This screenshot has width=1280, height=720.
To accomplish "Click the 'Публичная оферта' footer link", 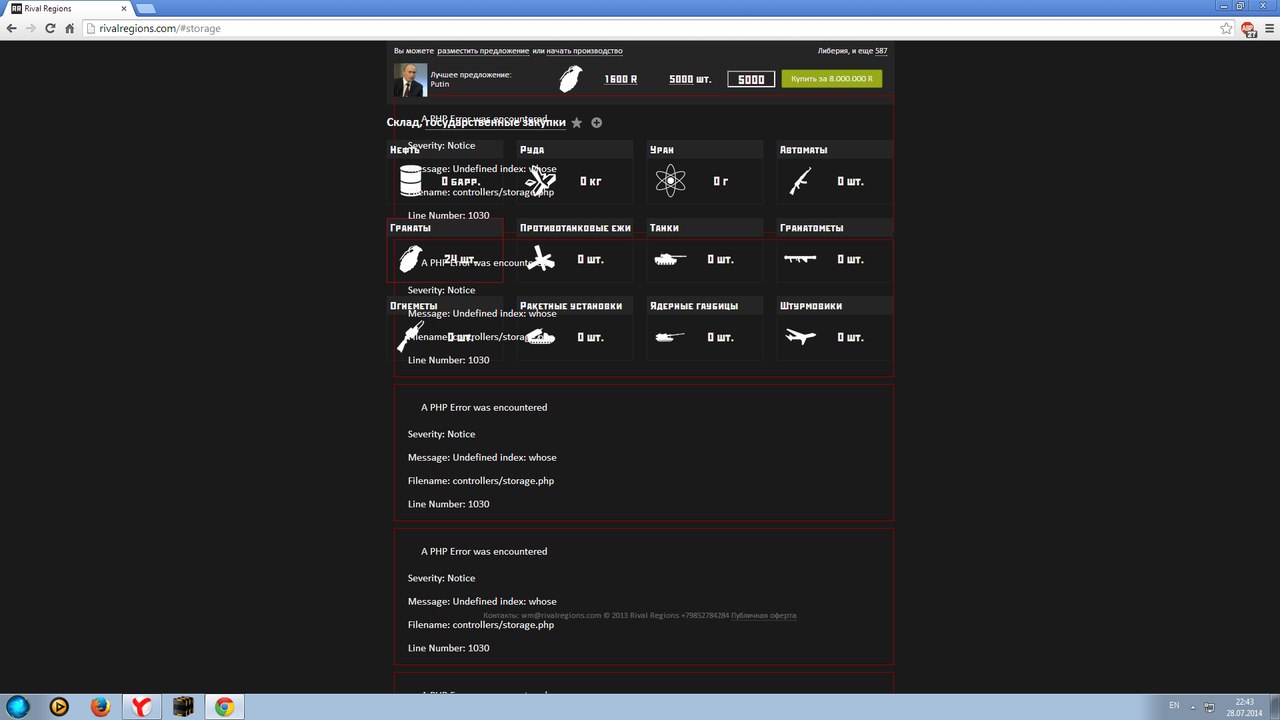I will click(x=764, y=616).
